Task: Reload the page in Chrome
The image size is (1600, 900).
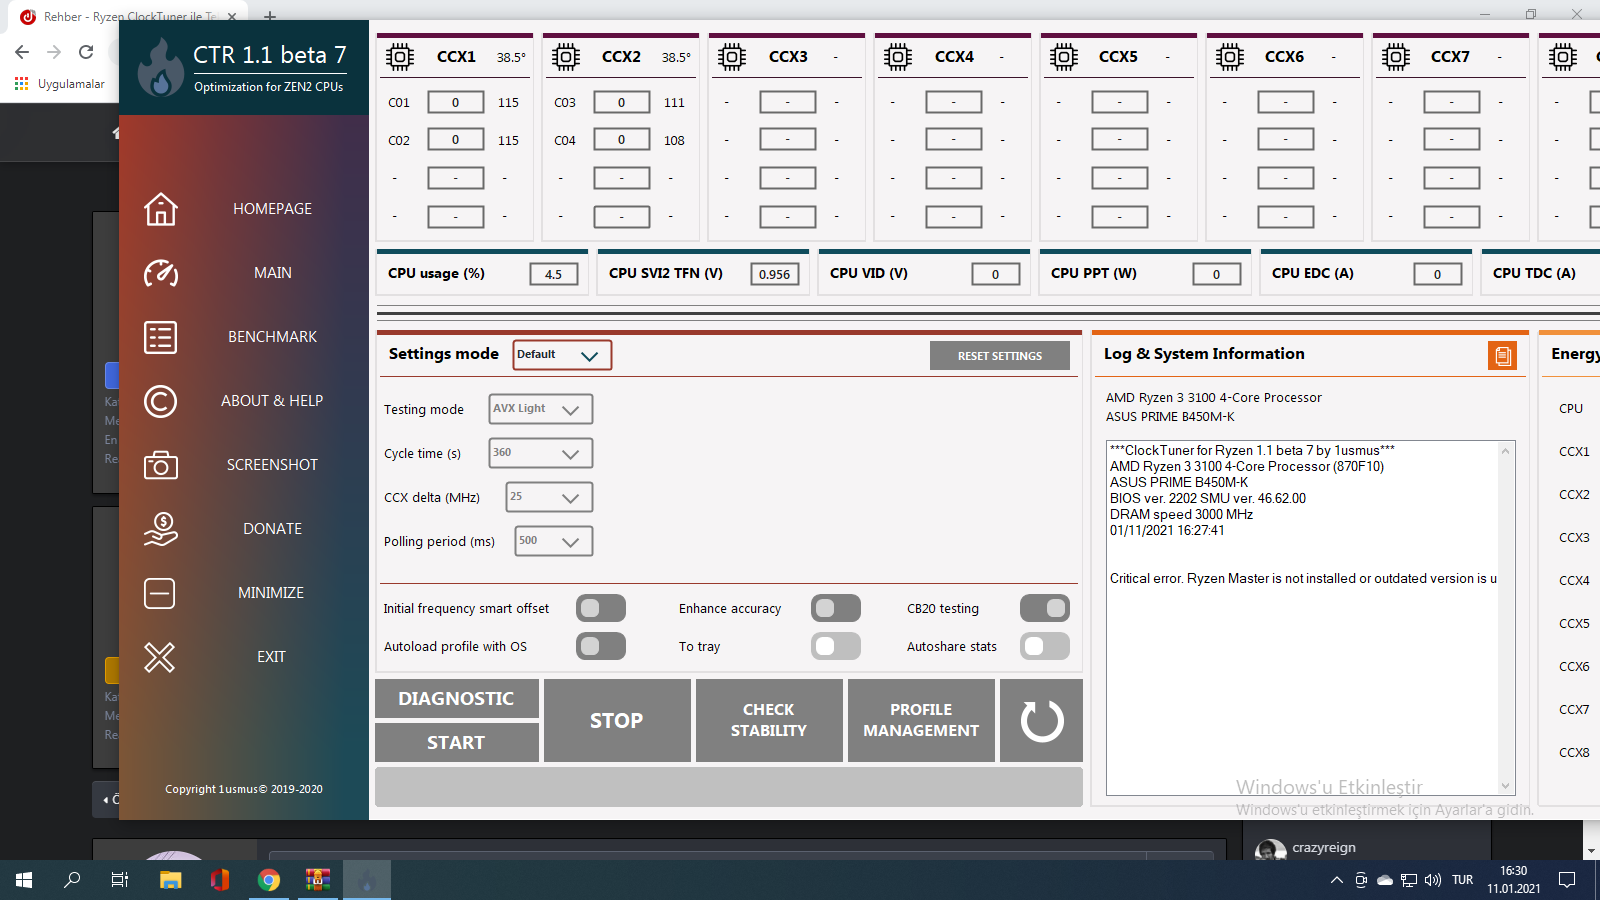Action: point(86,52)
